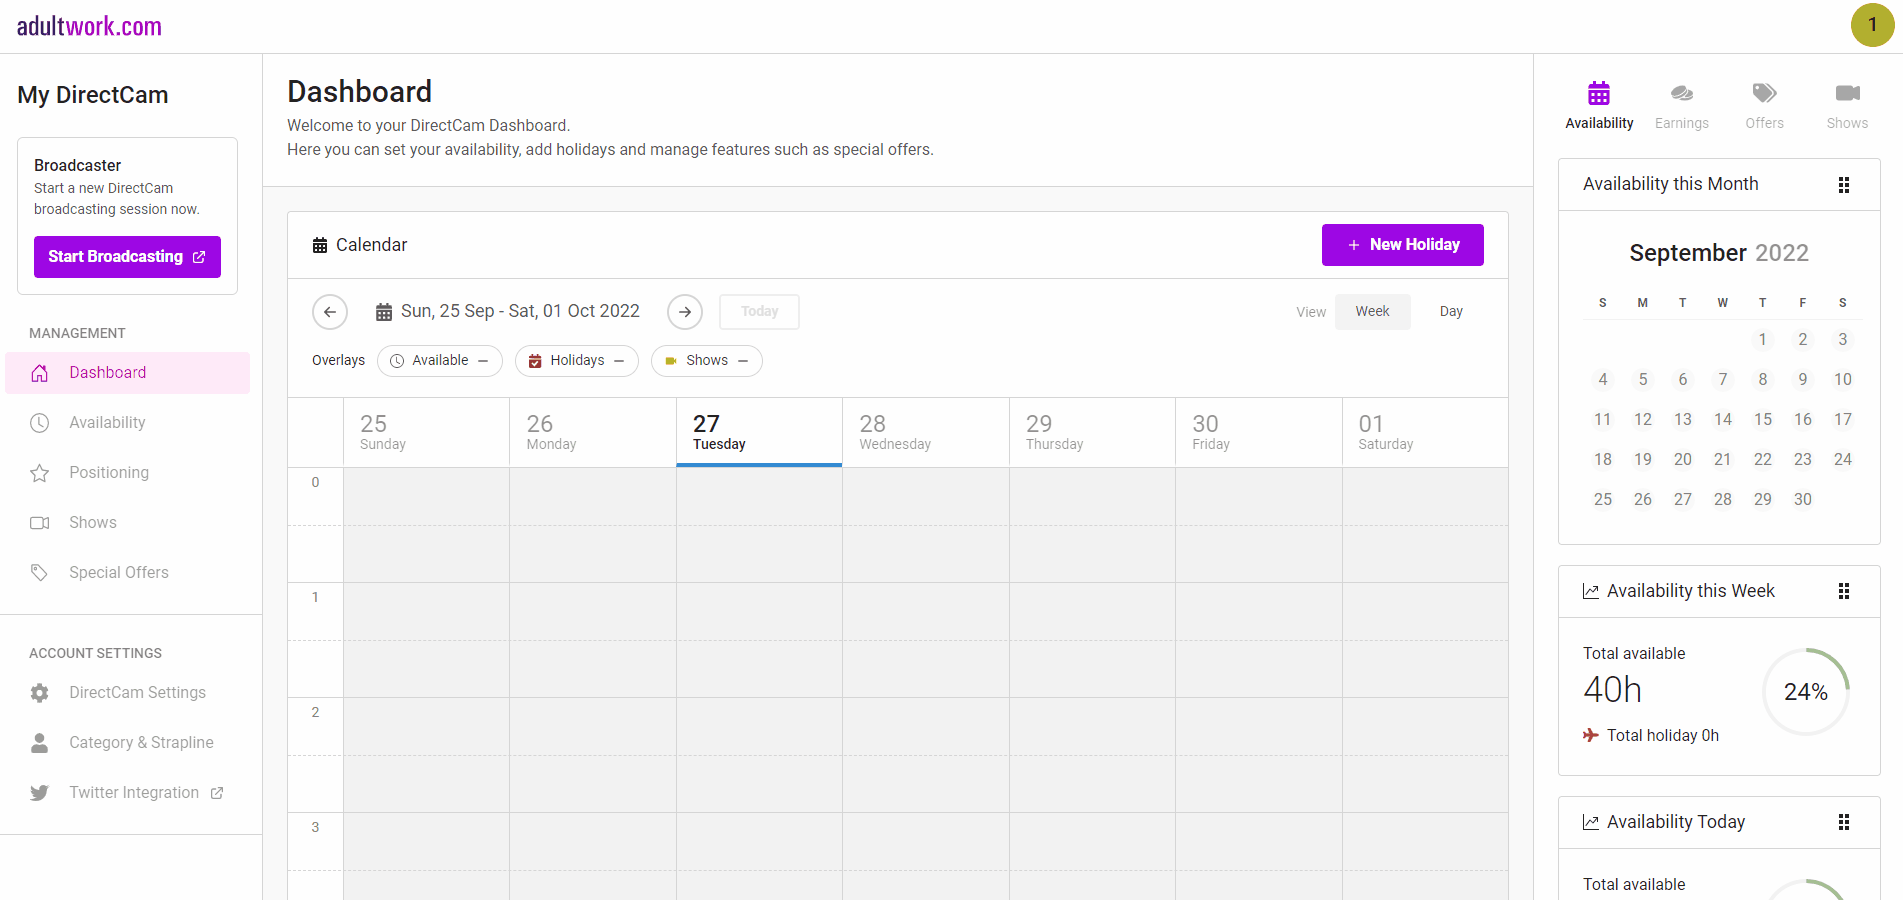Select September 15 in the mini calendar

pos(1763,420)
